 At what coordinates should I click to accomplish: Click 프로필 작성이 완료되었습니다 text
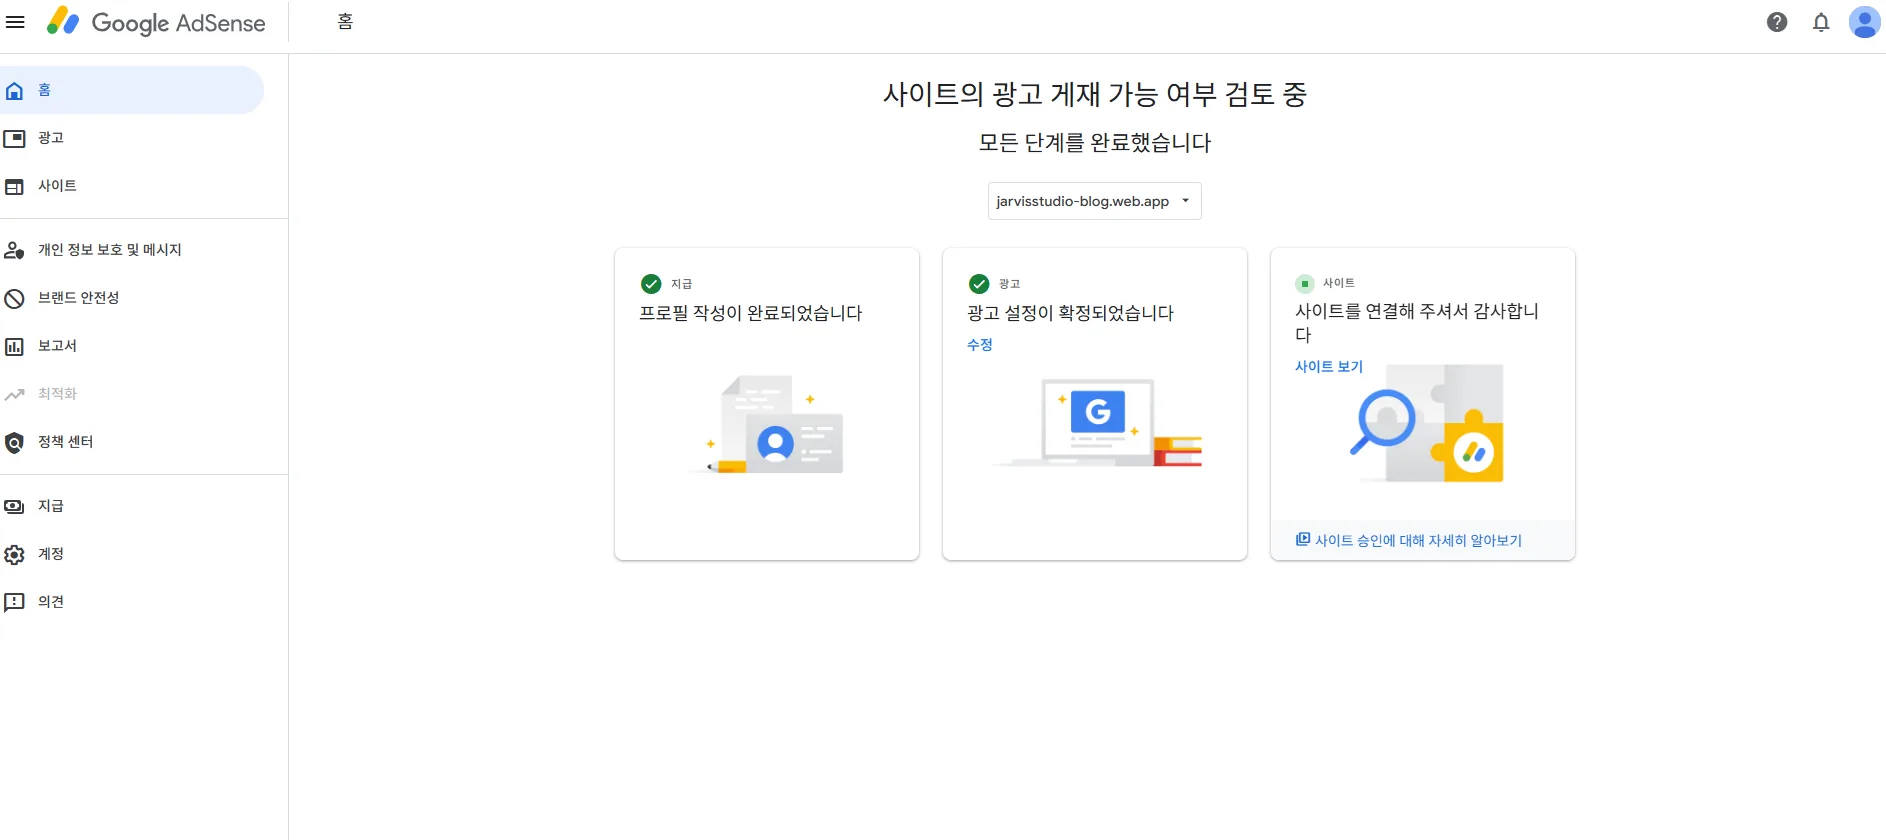[750, 313]
